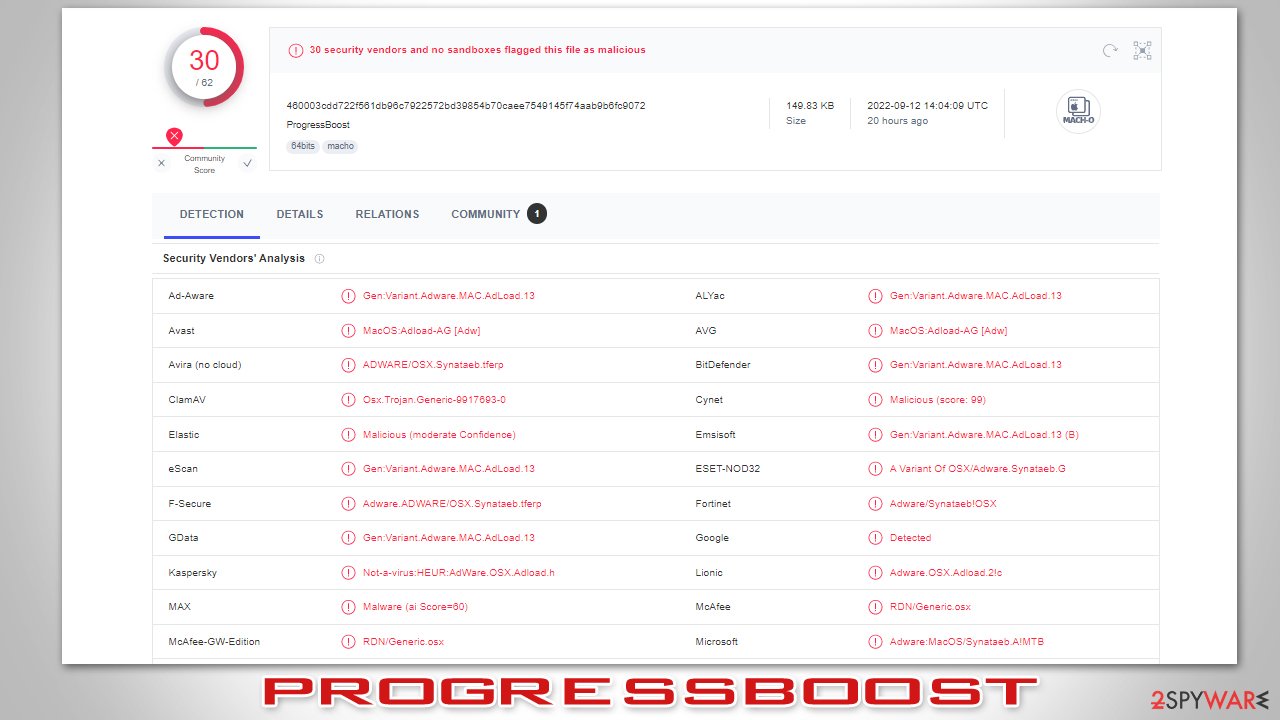Open the RELATIONS tab
The height and width of the screenshot is (720, 1280).
tap(387, 214)
